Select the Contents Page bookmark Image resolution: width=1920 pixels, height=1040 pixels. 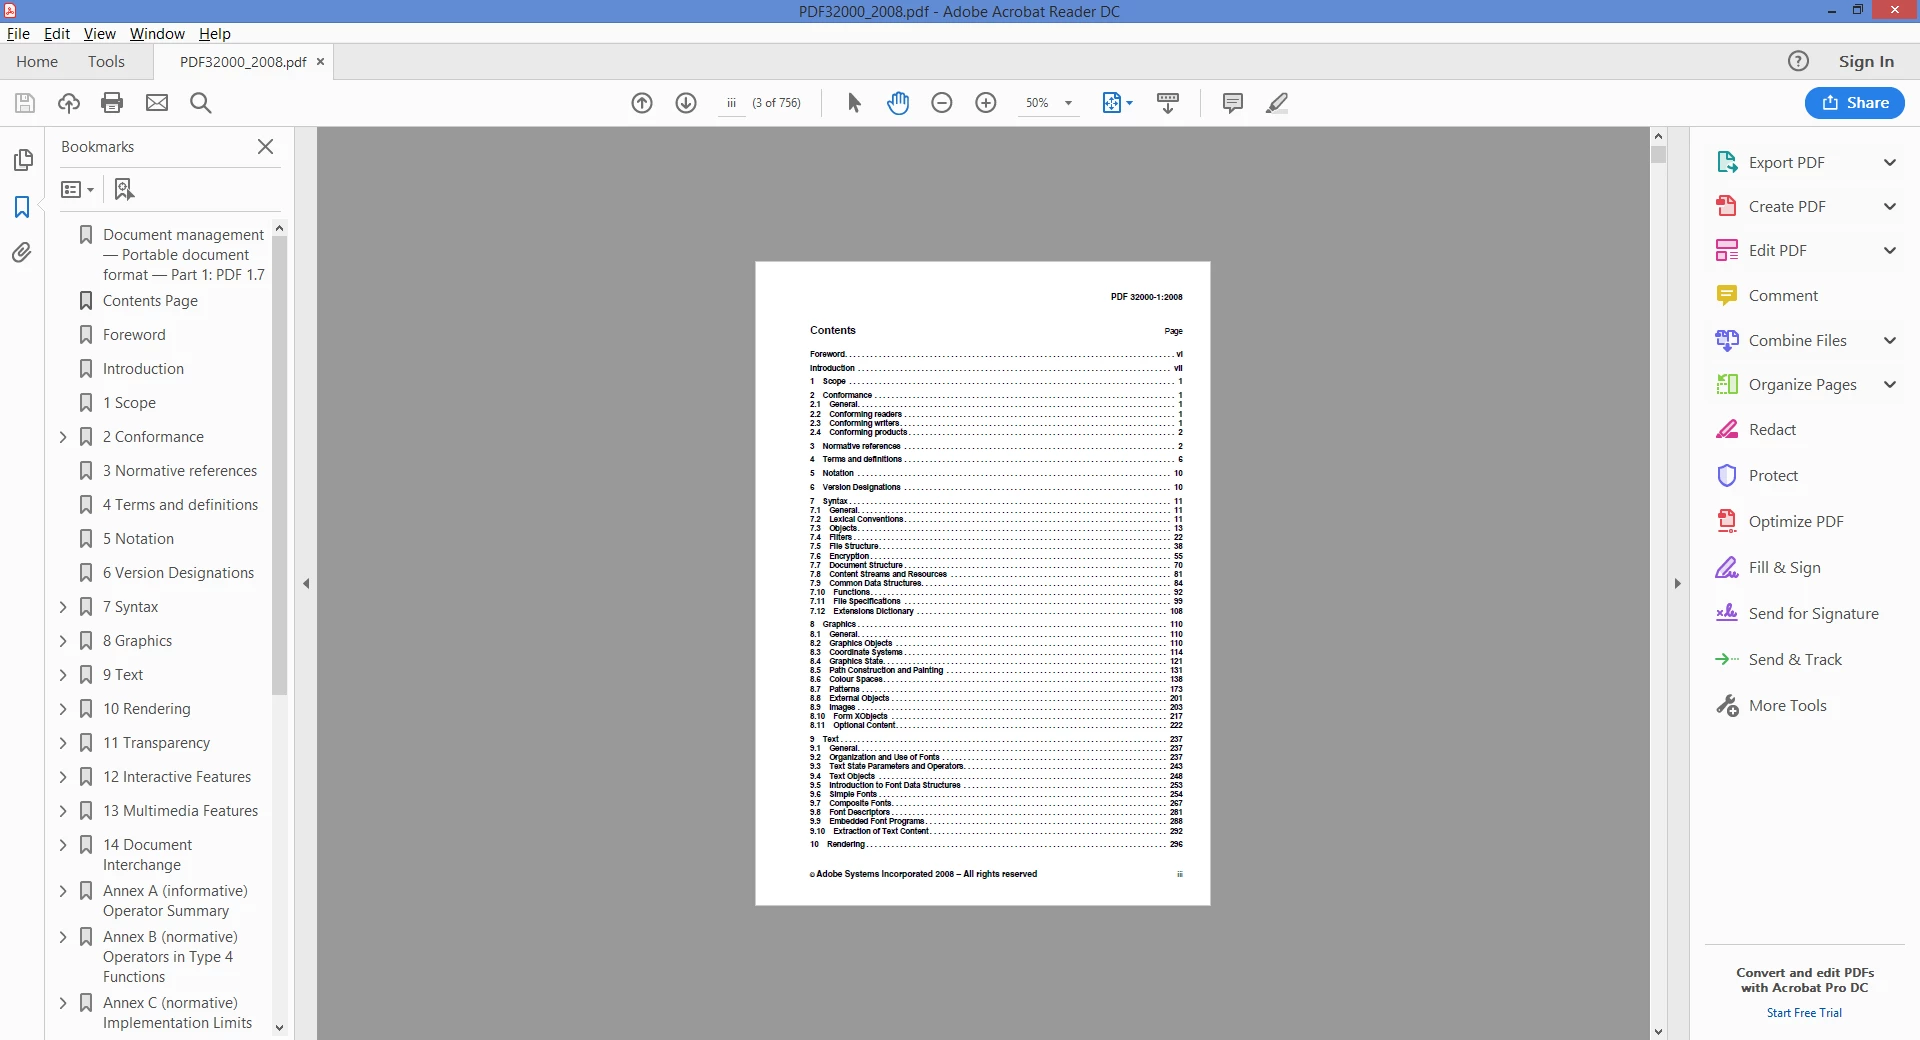(150, 301)
